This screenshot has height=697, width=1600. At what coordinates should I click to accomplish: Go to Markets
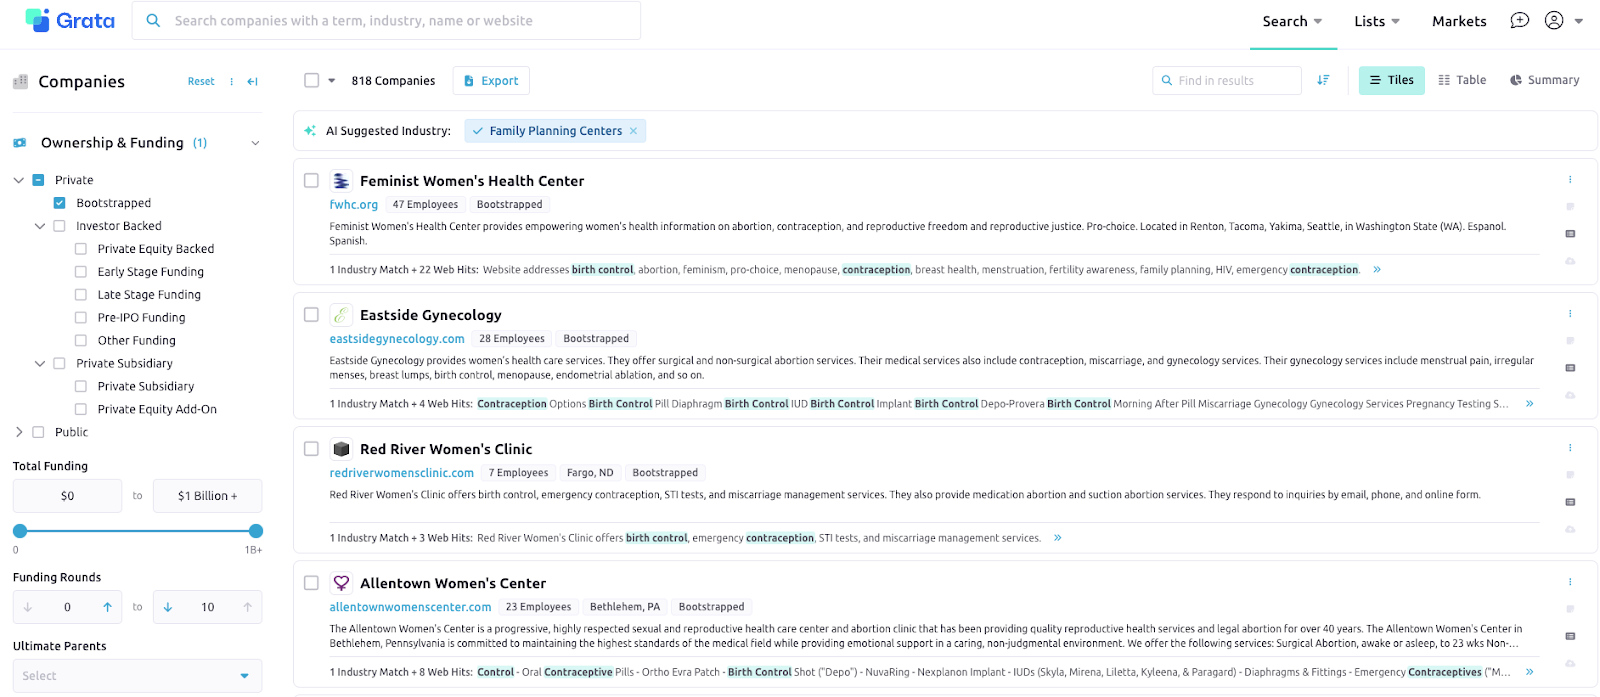click(x=1459, y=21)
